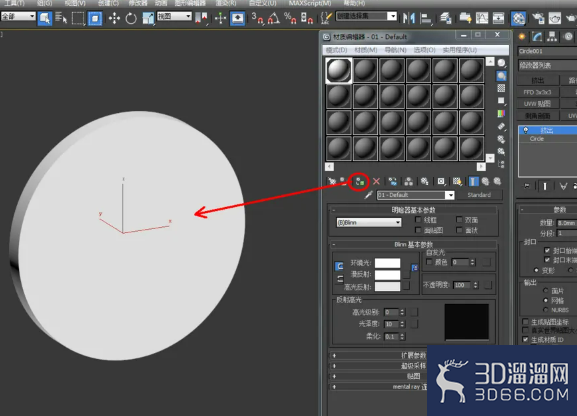Open the Hierarchy tab in command panel
The image size is (577, 416).
(552, 36)
